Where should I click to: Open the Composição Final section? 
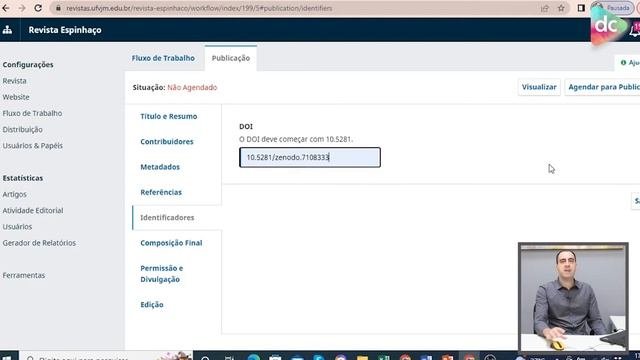click(x=171, y=243)
